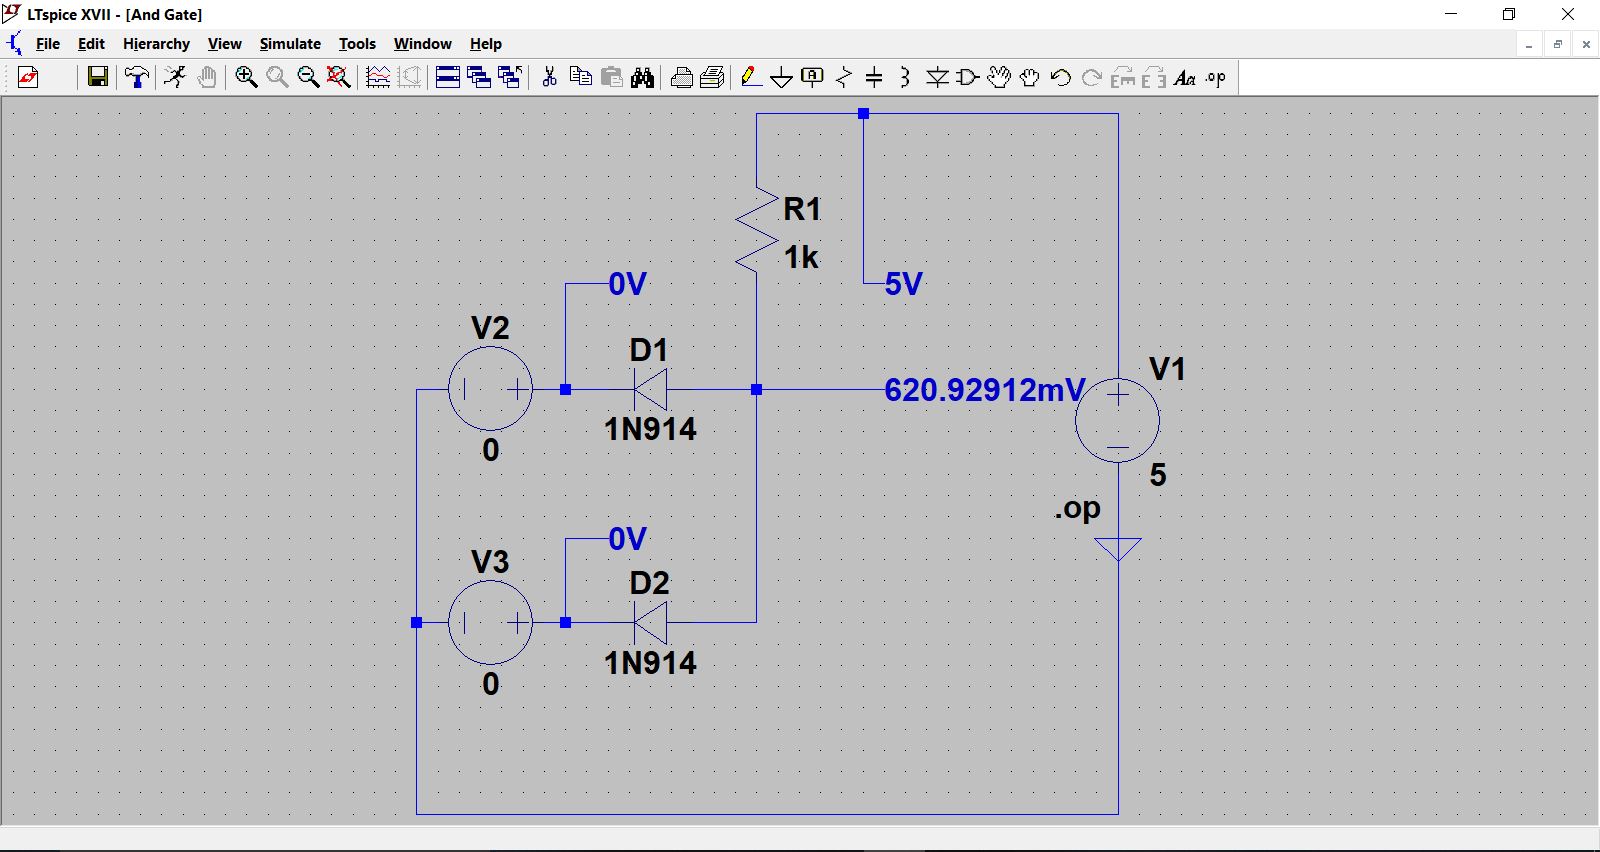Add SPICE directive with .op icon
The image size is (1600, 852).
tap(1216, 78)
